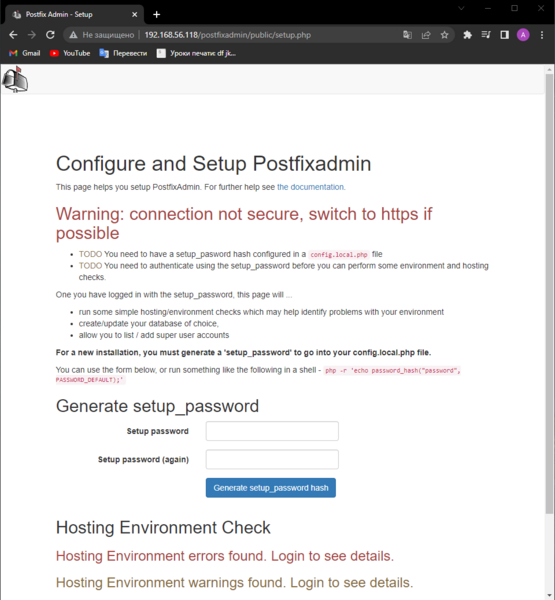The height and width of the screenshot is (600, 555).
Task: Open the Chrome three-dot menu
Action: [x=542, y=35]
